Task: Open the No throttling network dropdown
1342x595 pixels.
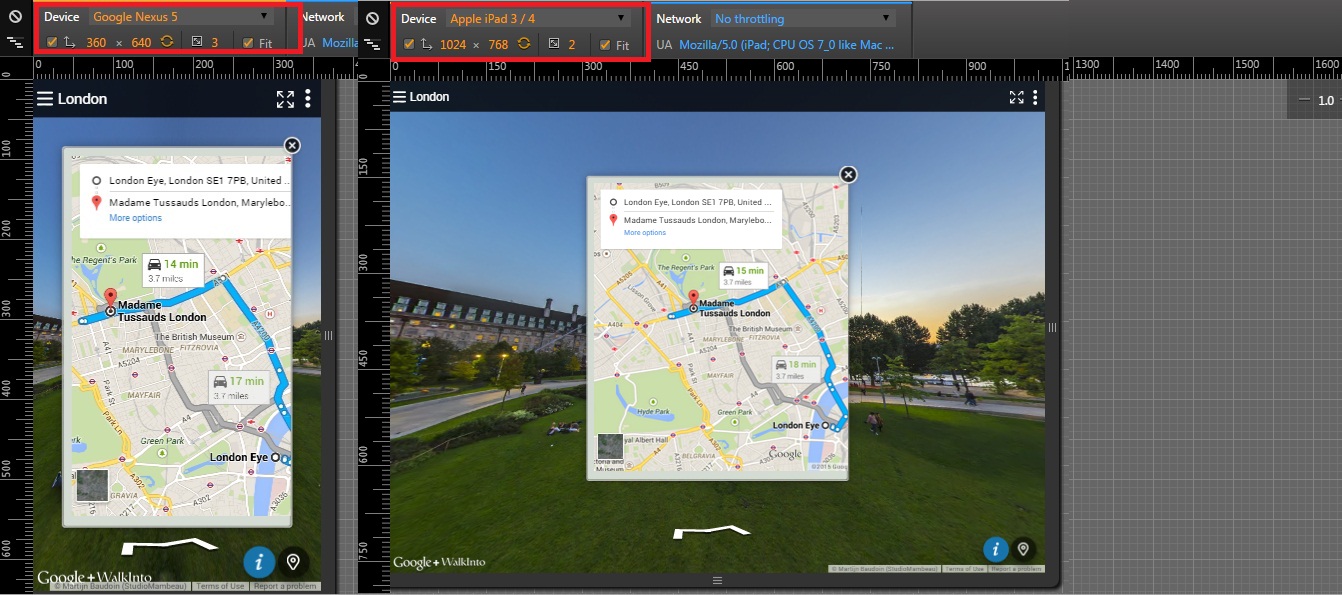Action: (x=802, y=19)
